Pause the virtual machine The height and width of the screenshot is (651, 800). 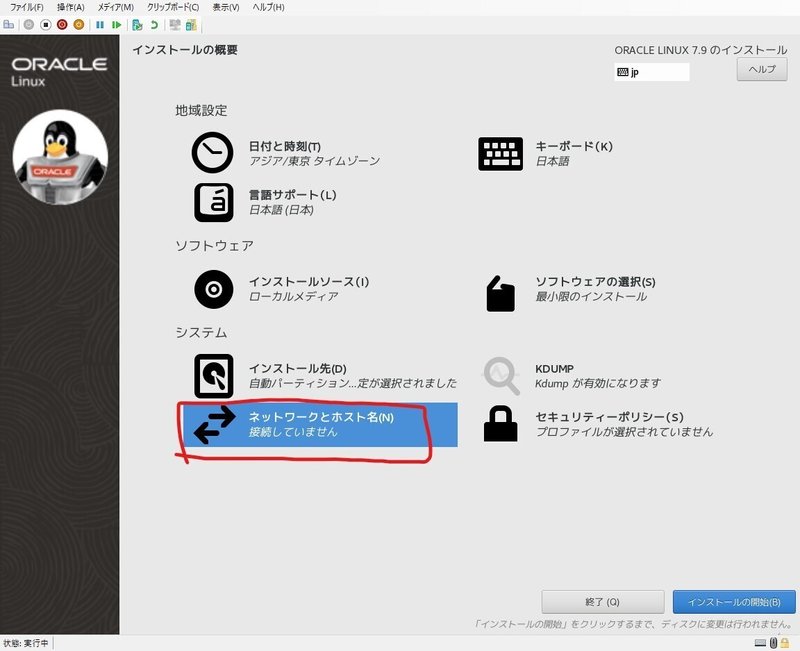click(x=100, y=24)
